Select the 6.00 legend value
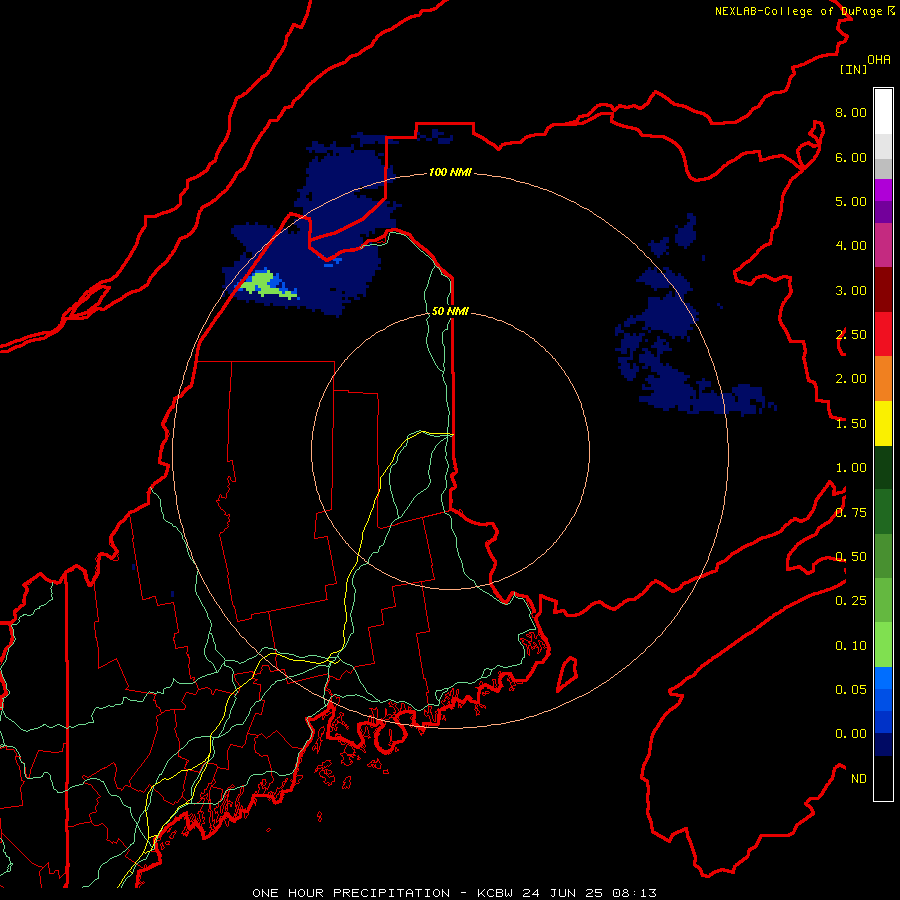 coord(851,157)
